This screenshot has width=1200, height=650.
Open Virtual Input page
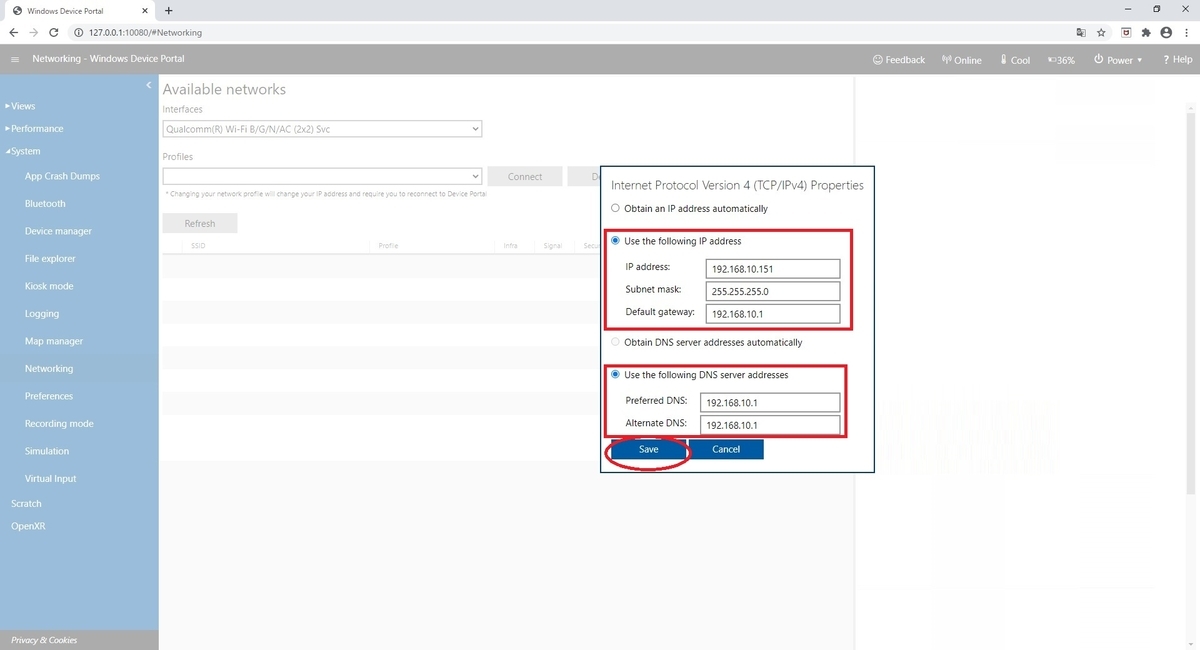(x=51, y=479)
